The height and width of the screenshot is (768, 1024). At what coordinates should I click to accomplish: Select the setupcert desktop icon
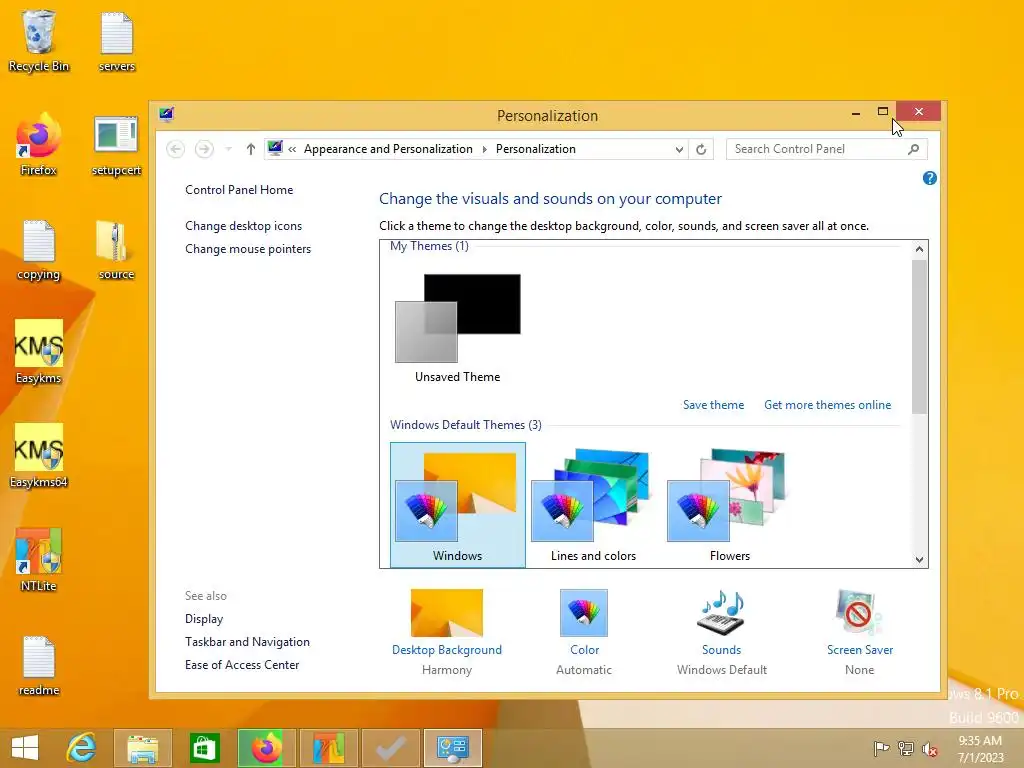pos(116,145)
